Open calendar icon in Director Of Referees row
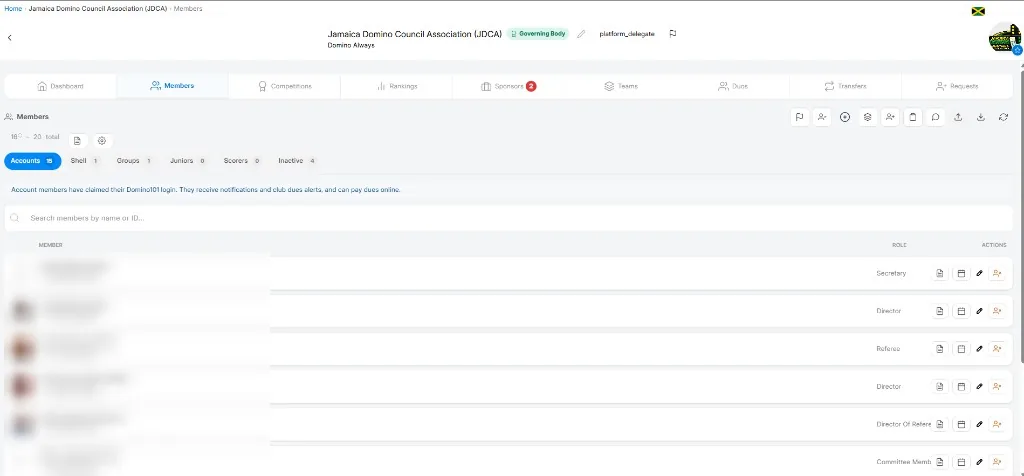 click(x=961, y=424)
